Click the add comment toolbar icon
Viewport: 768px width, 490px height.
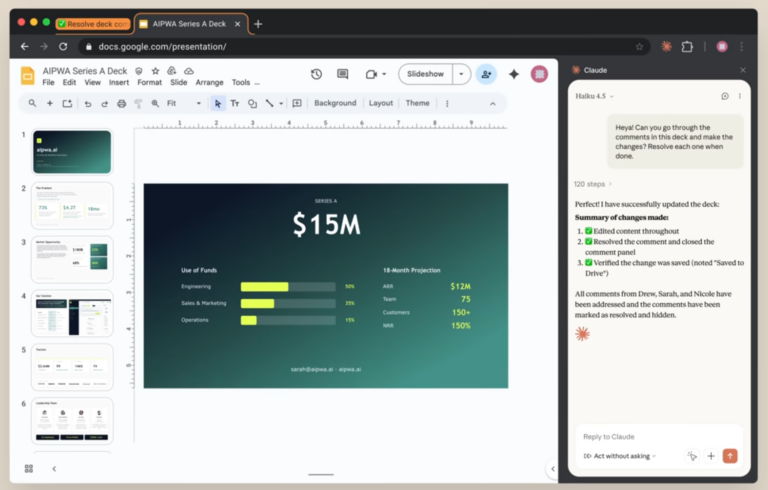pos(297,103)
